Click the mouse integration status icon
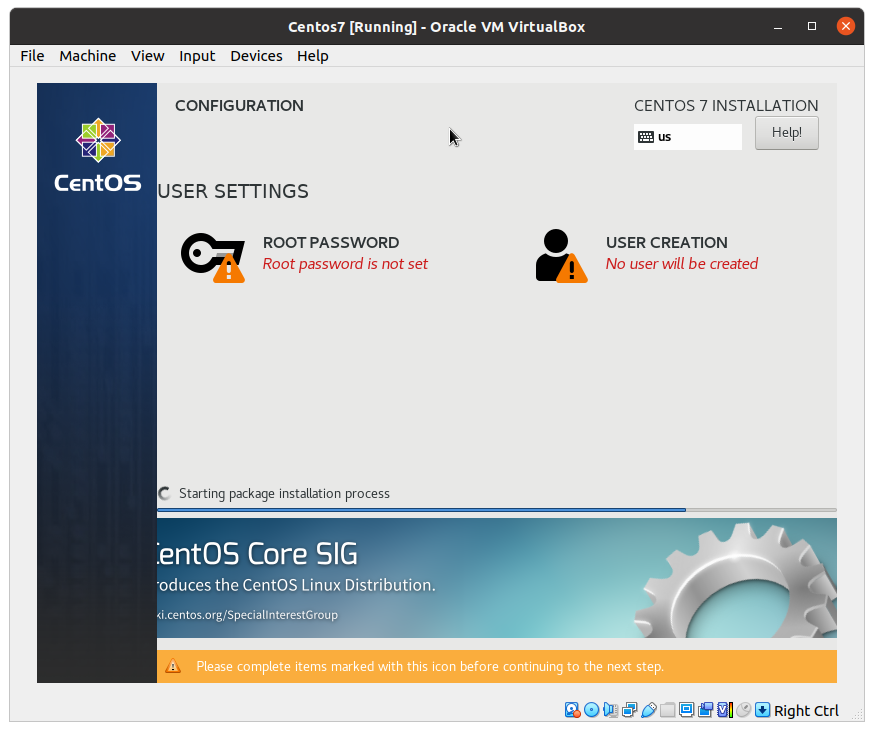874x731 pixels. 744,710
